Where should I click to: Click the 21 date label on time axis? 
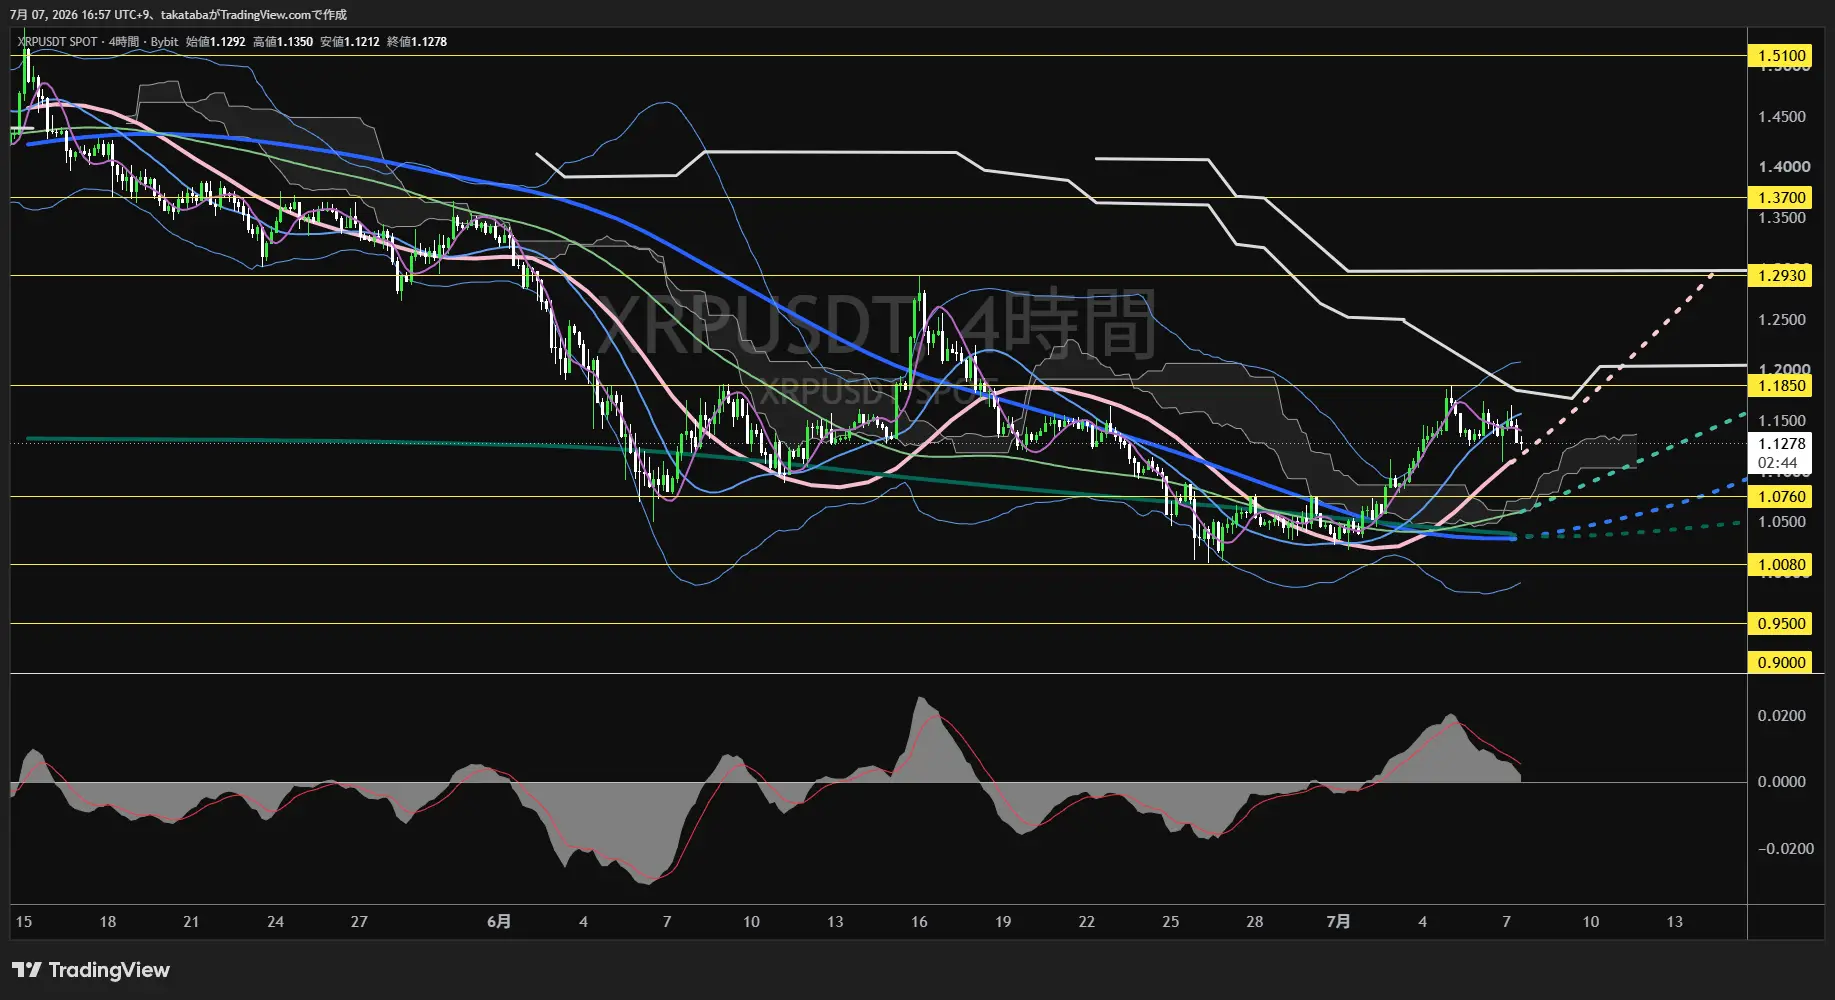pyautogui.click(x=191, y=922)
